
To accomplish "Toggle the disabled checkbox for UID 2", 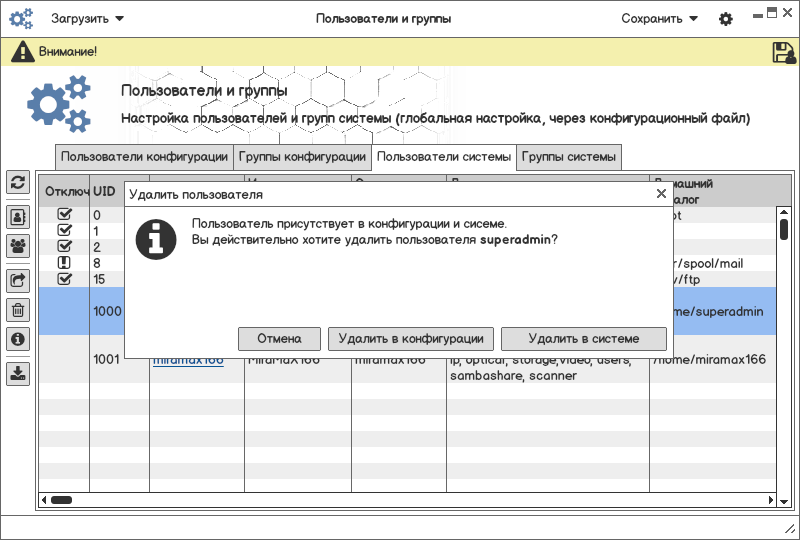I will tap(65, 246).
